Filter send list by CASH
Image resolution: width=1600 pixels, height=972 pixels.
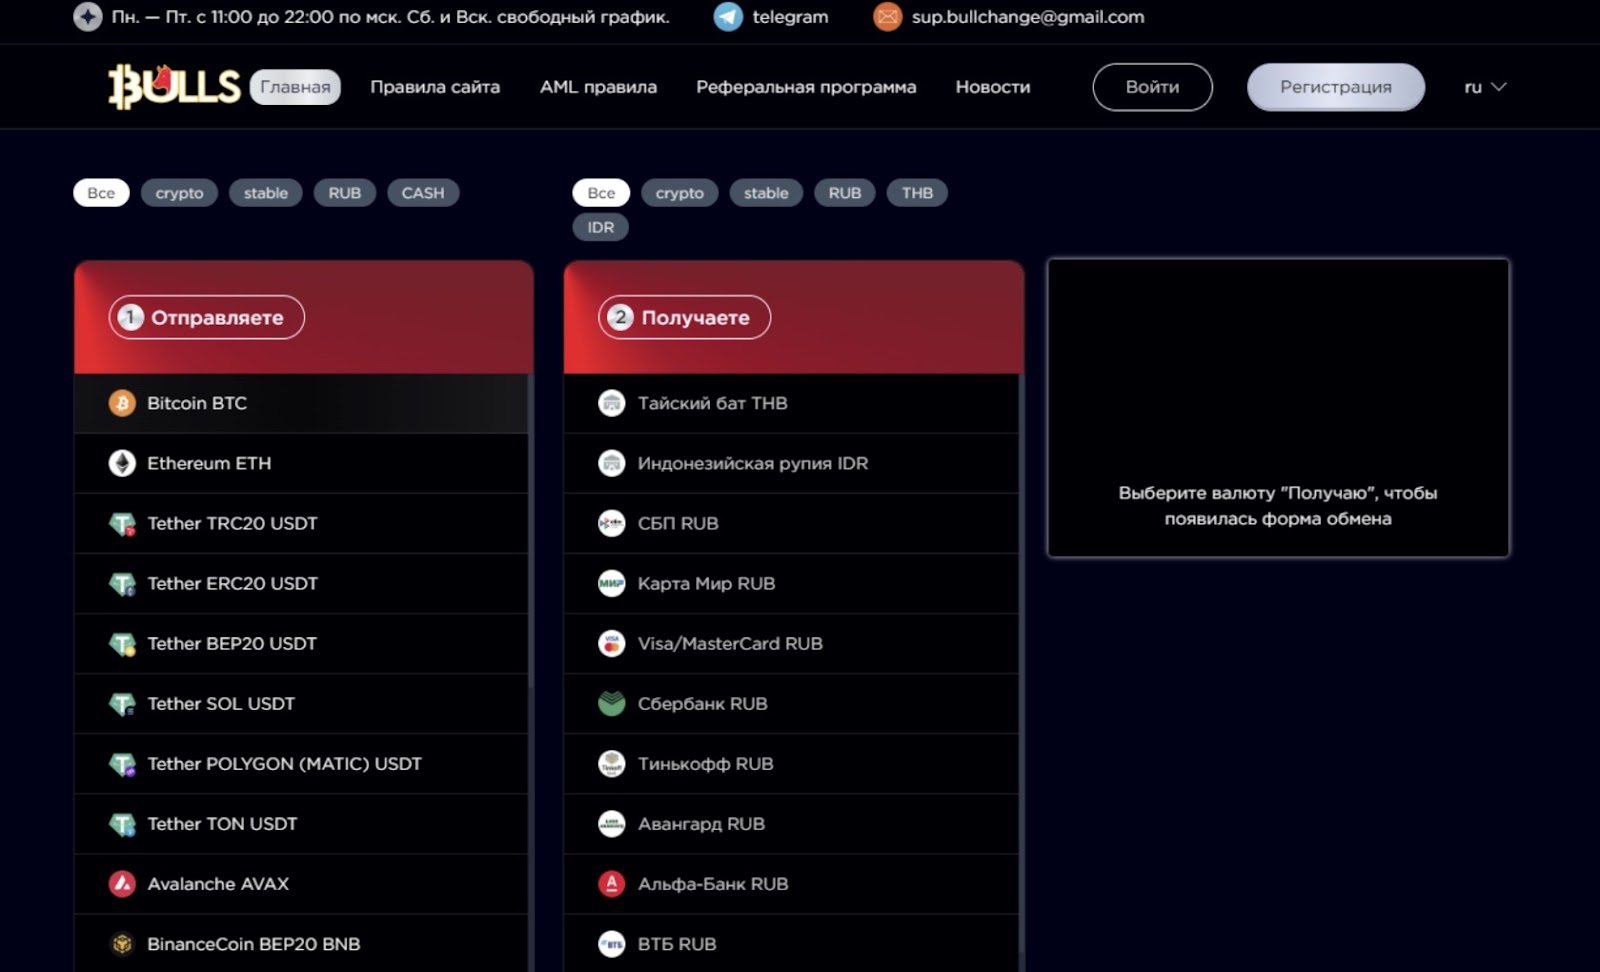422,193
